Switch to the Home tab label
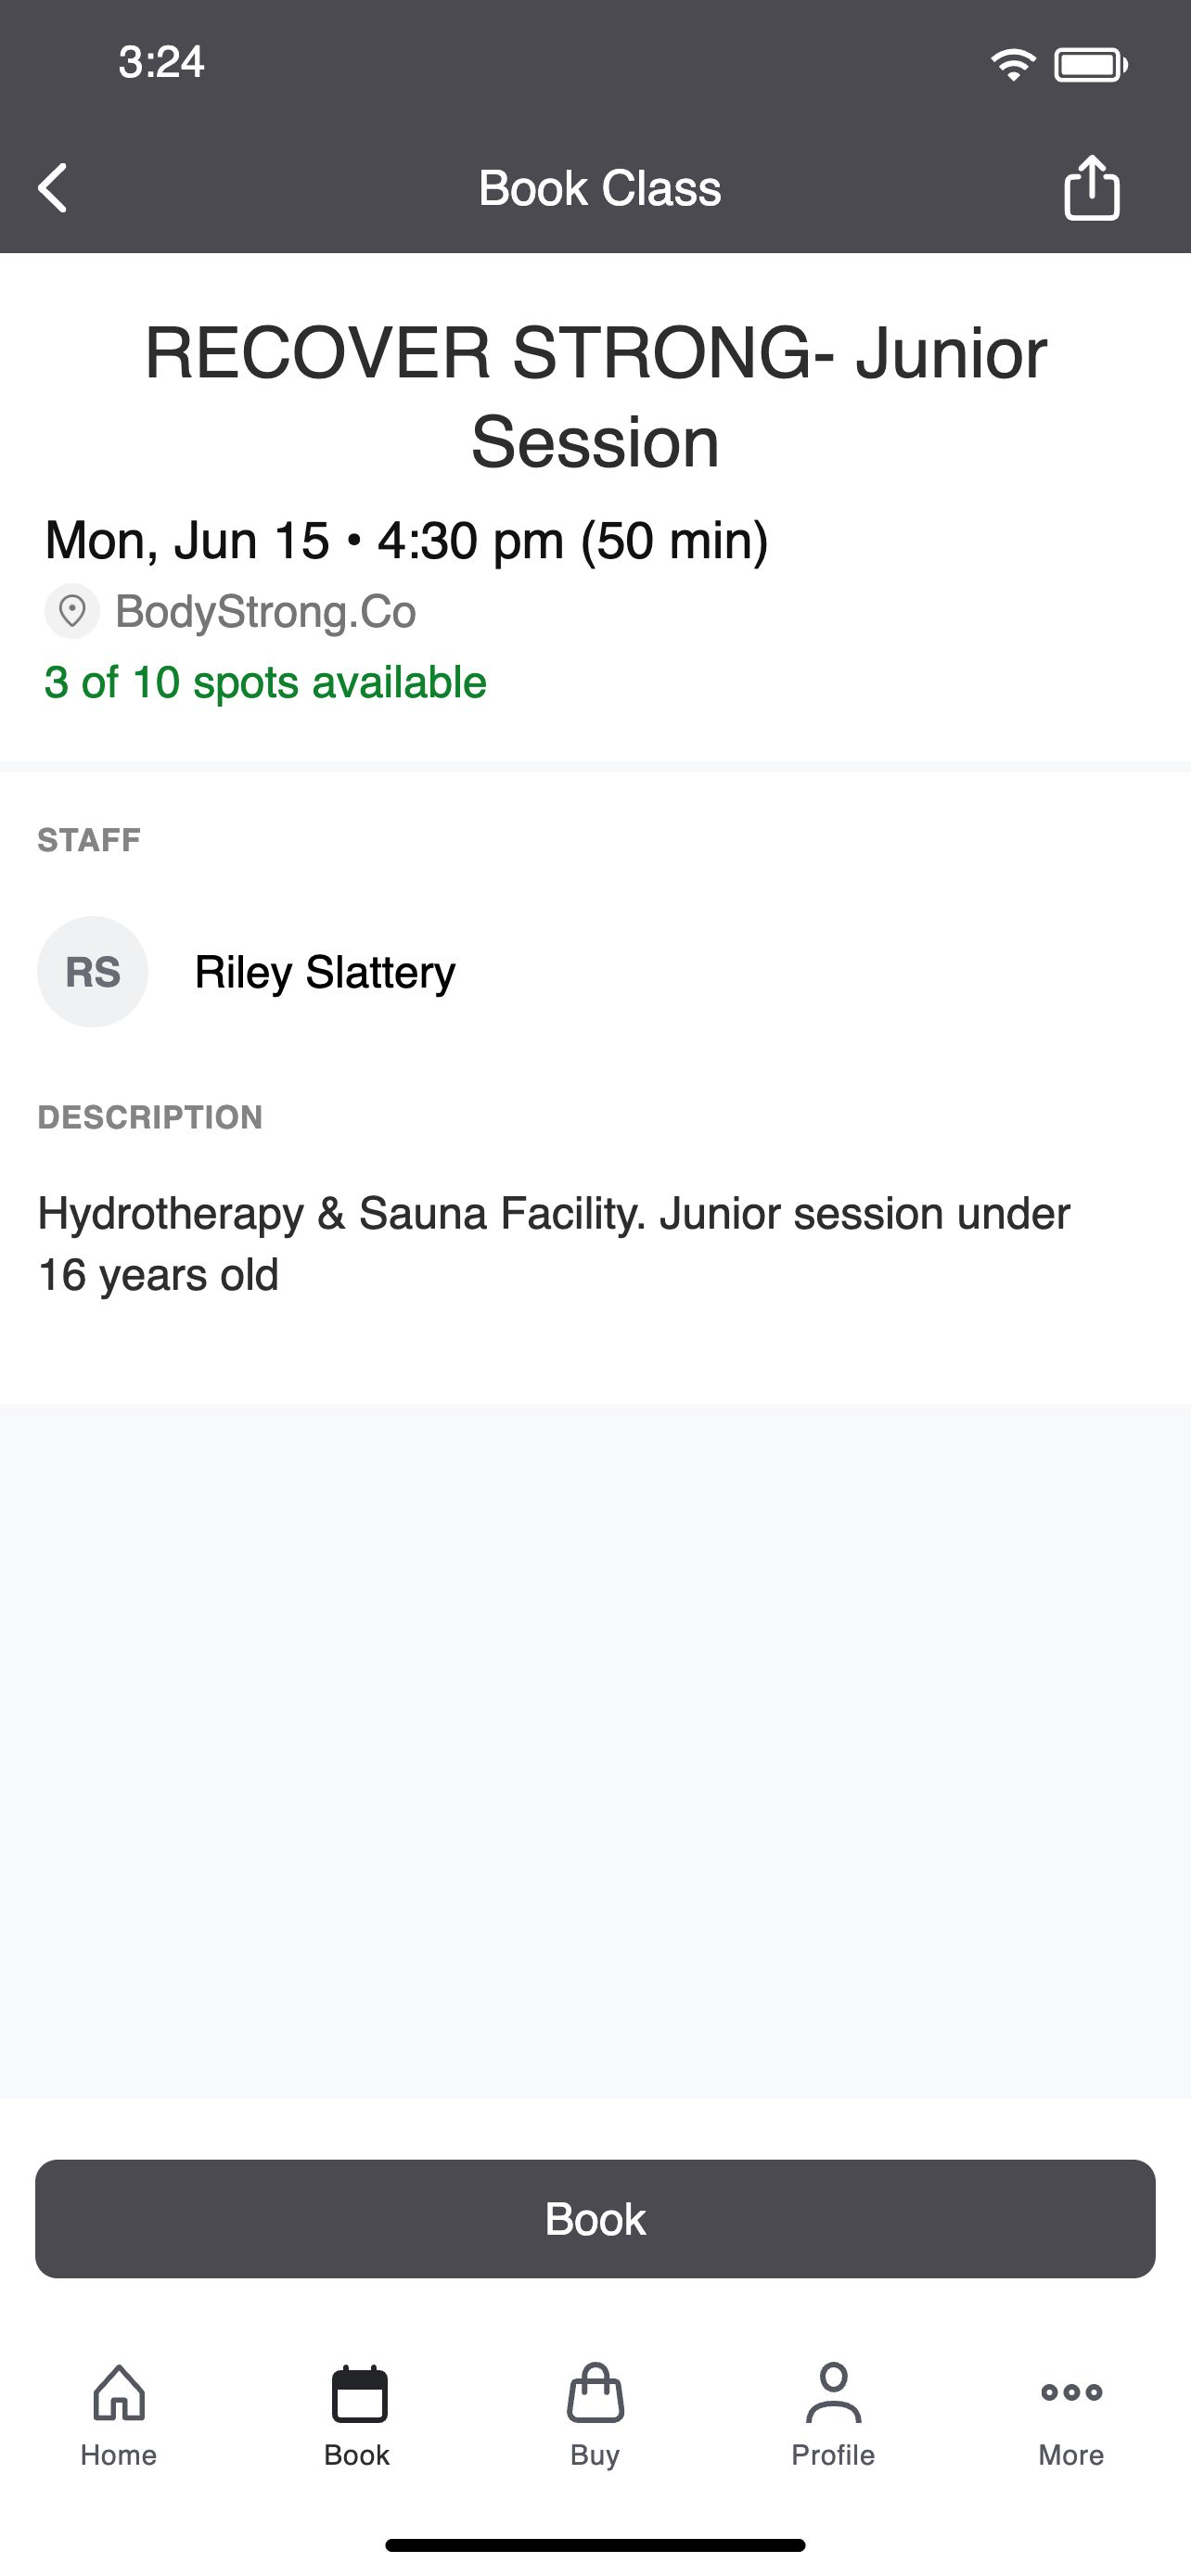The image size is (1191, 2576). tap(119, 2455)
